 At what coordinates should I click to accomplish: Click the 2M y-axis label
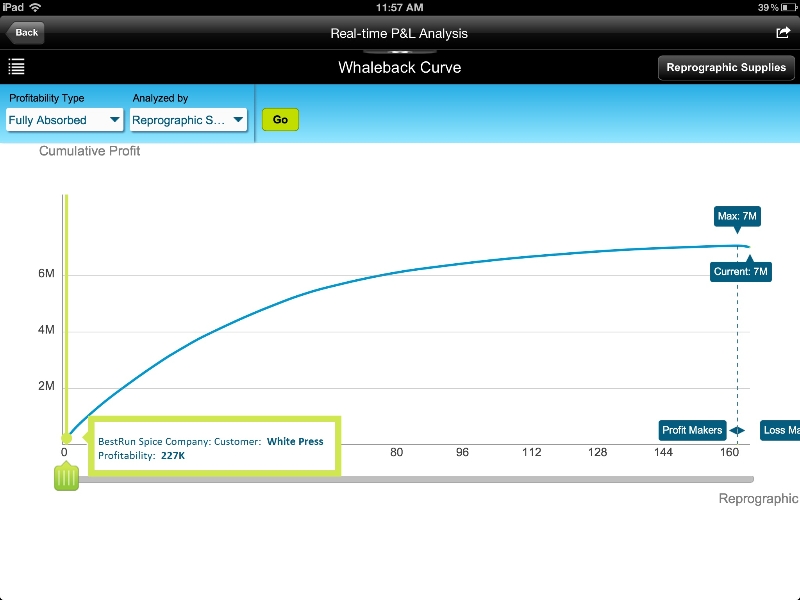46,386
